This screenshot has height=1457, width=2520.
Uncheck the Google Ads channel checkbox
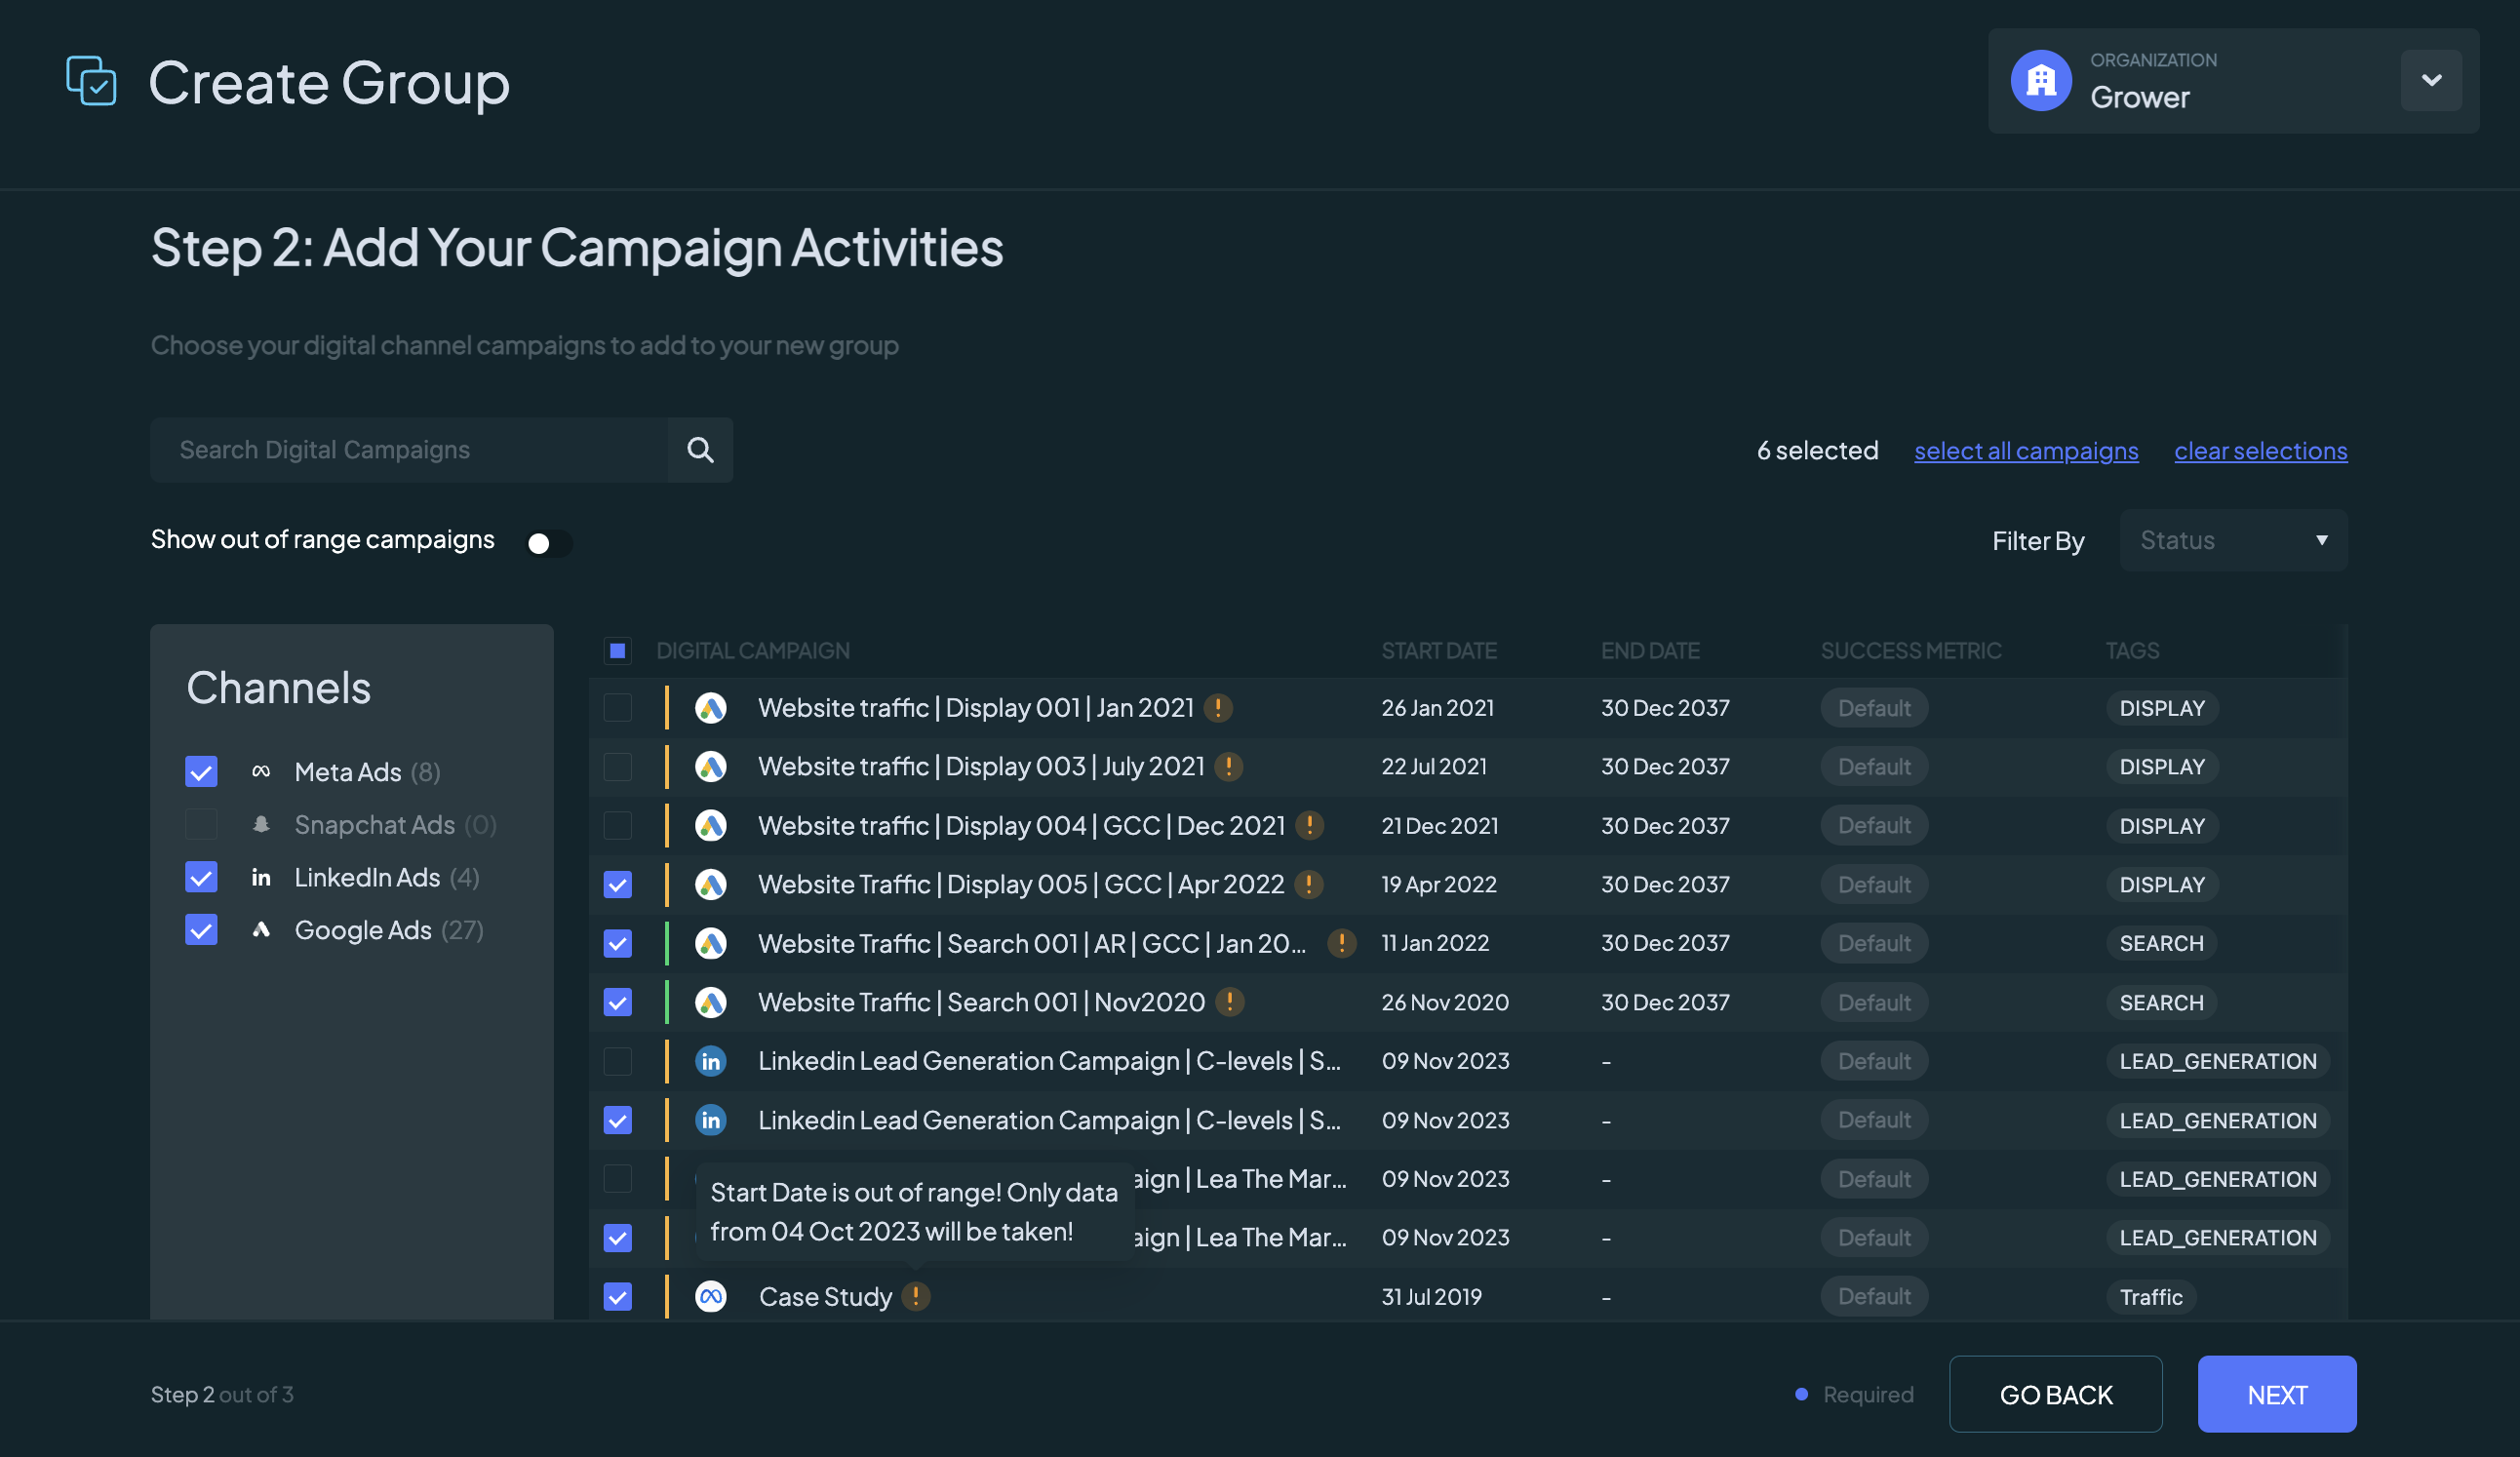(201, 930)
